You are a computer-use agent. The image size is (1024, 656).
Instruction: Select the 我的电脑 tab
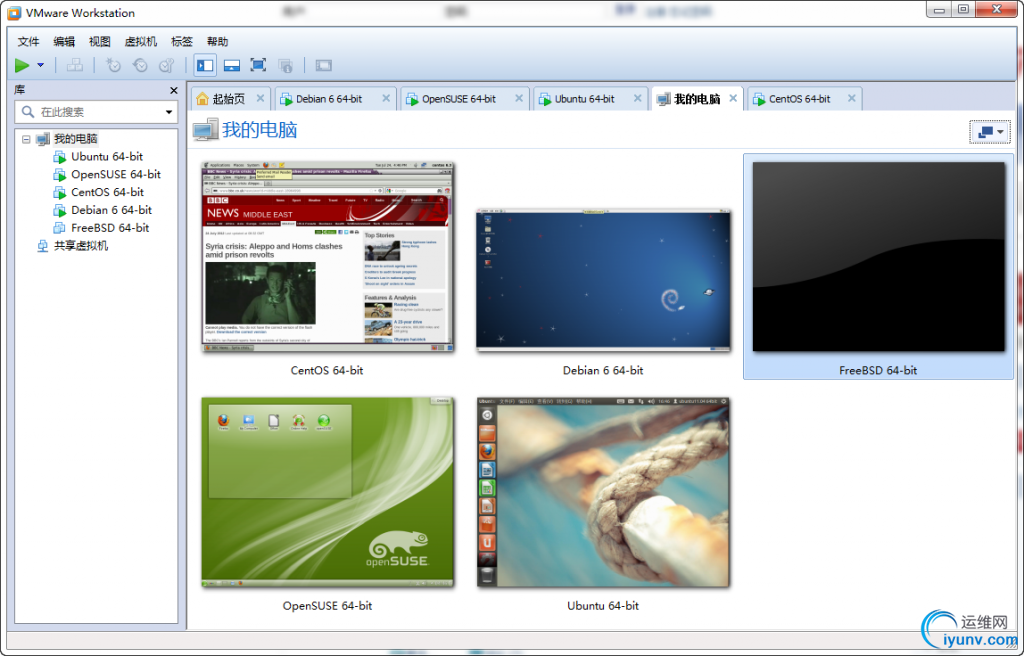697,99
